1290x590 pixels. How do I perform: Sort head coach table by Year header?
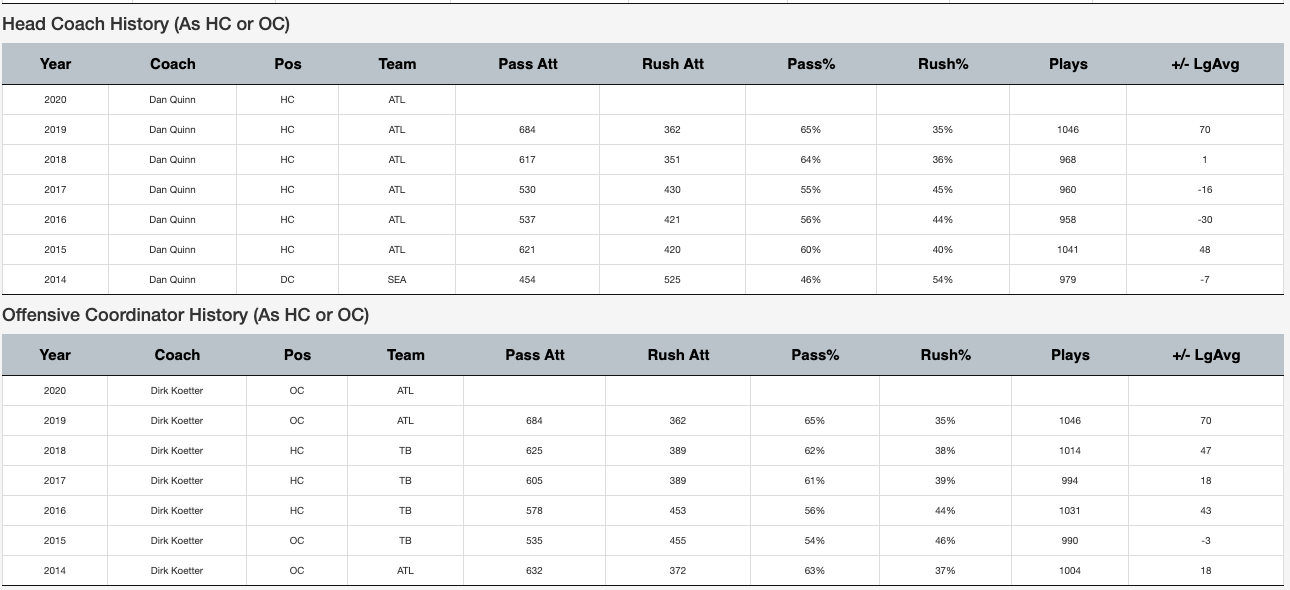coord(55,64)
